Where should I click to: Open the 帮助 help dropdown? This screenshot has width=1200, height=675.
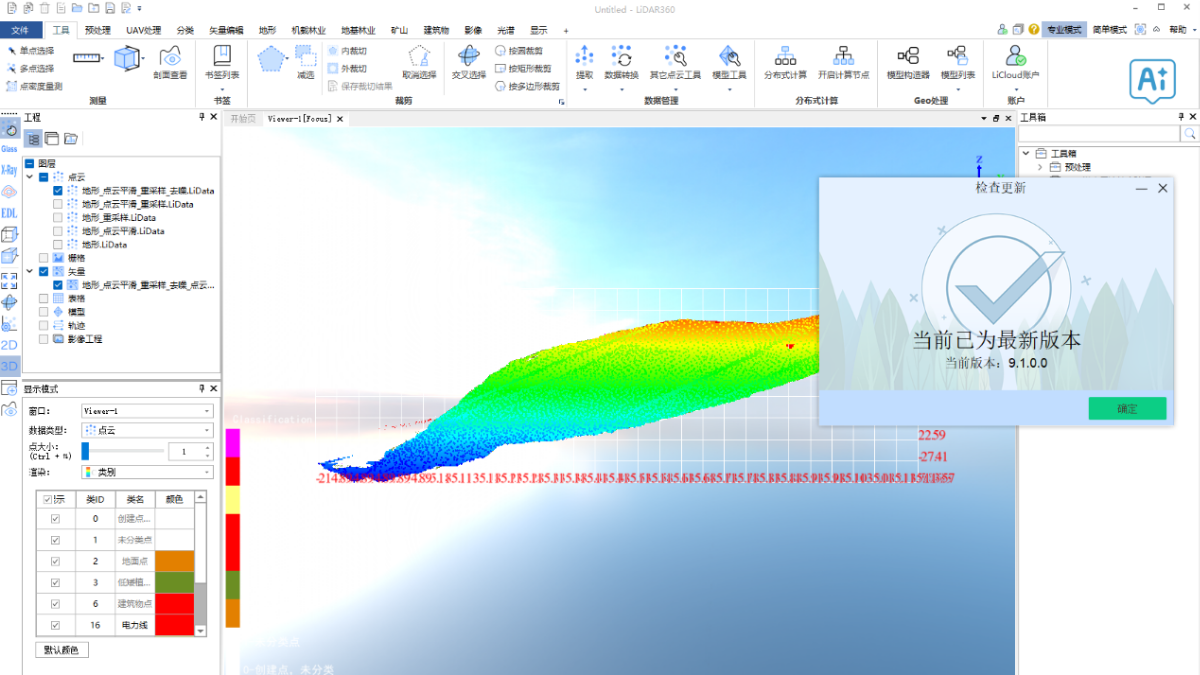pyautogui.click(x=1181, y=30)
